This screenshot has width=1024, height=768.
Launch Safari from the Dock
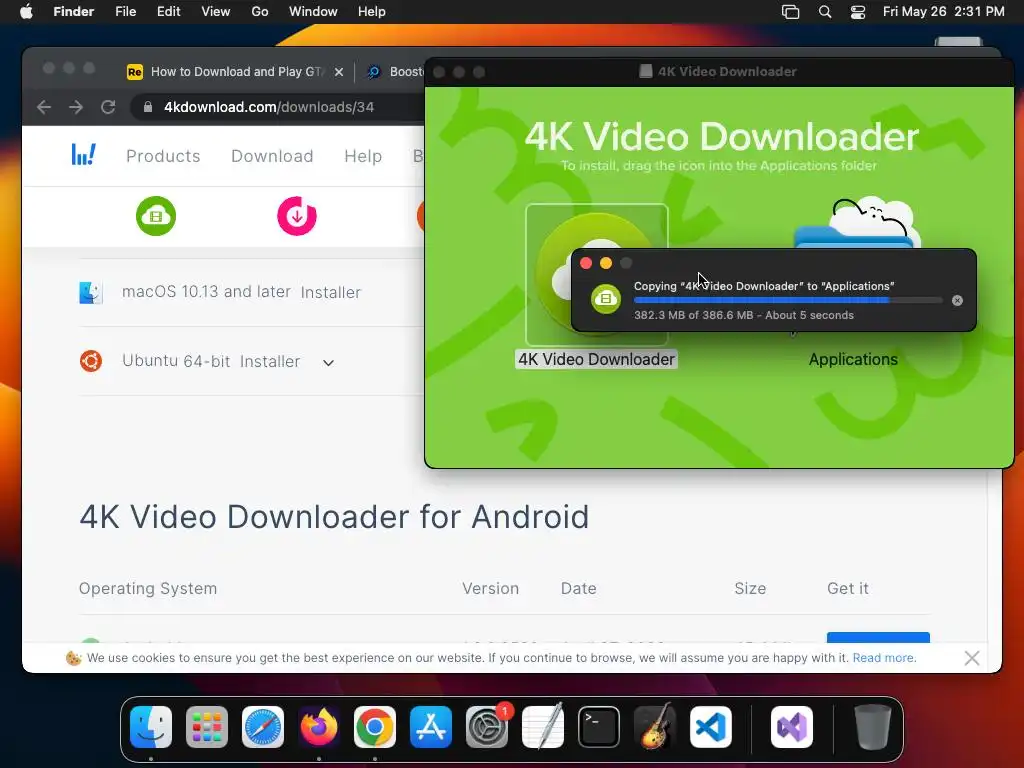(263, 727)
